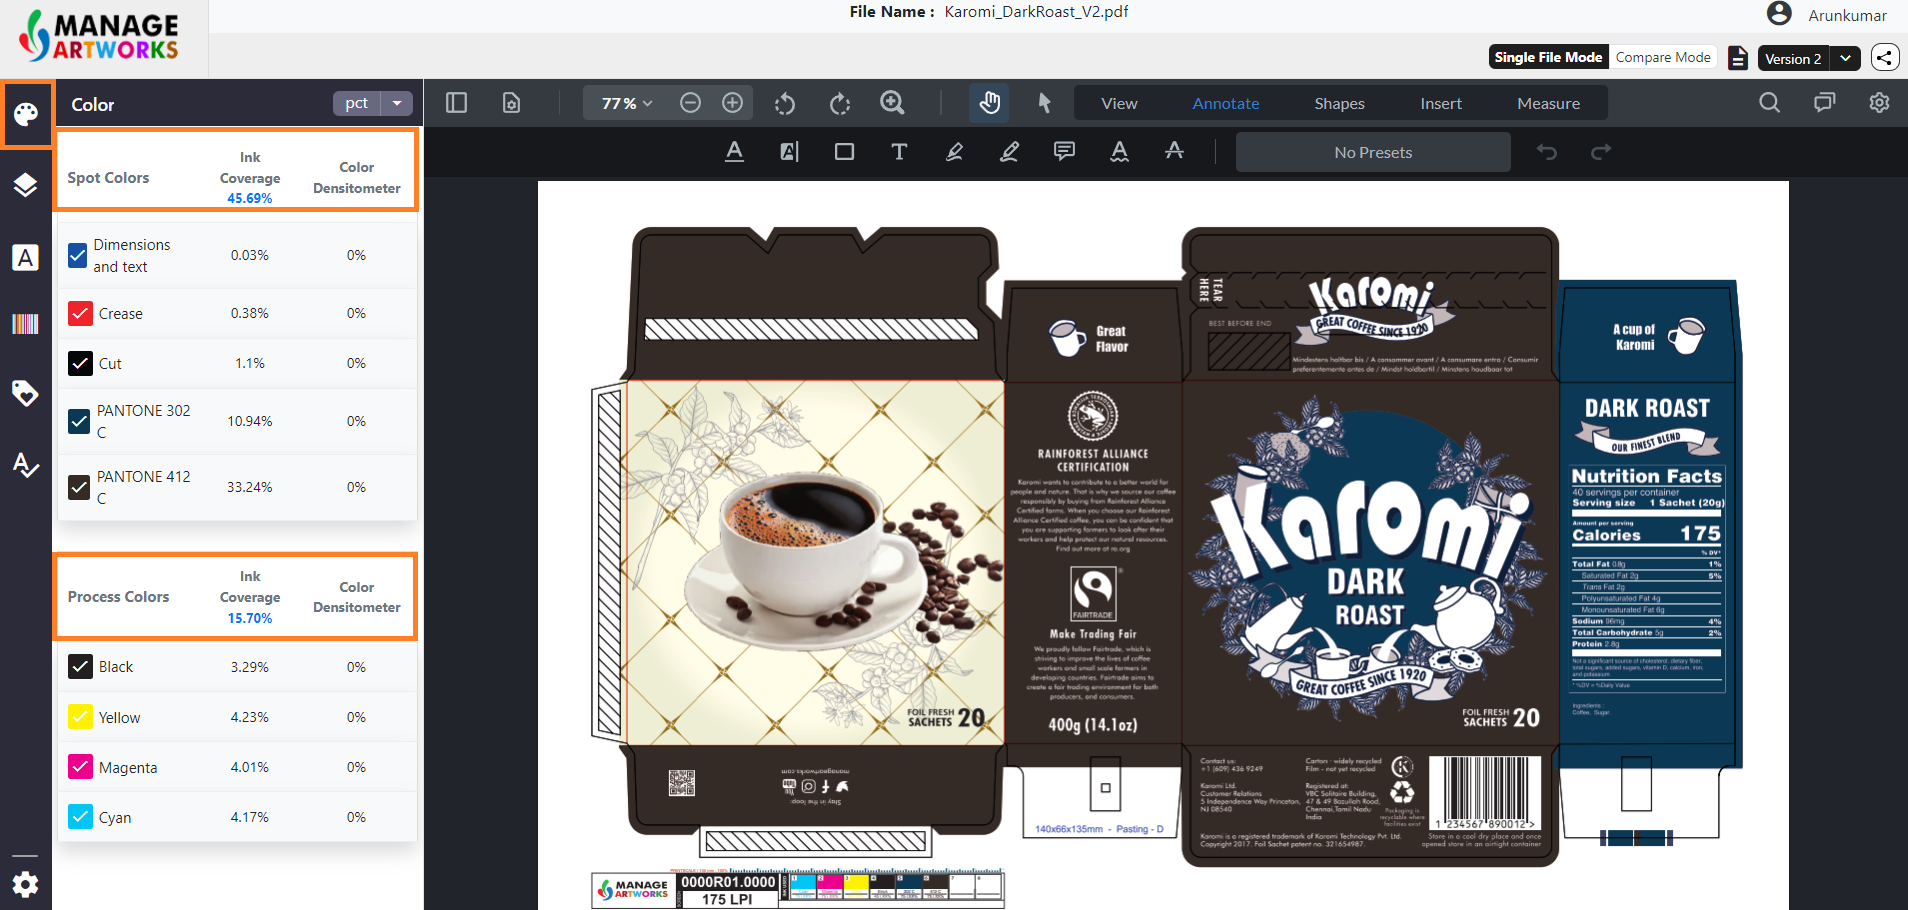Click the pct unit button
This screenshot has width=1908, height=910.
[357, 103]
